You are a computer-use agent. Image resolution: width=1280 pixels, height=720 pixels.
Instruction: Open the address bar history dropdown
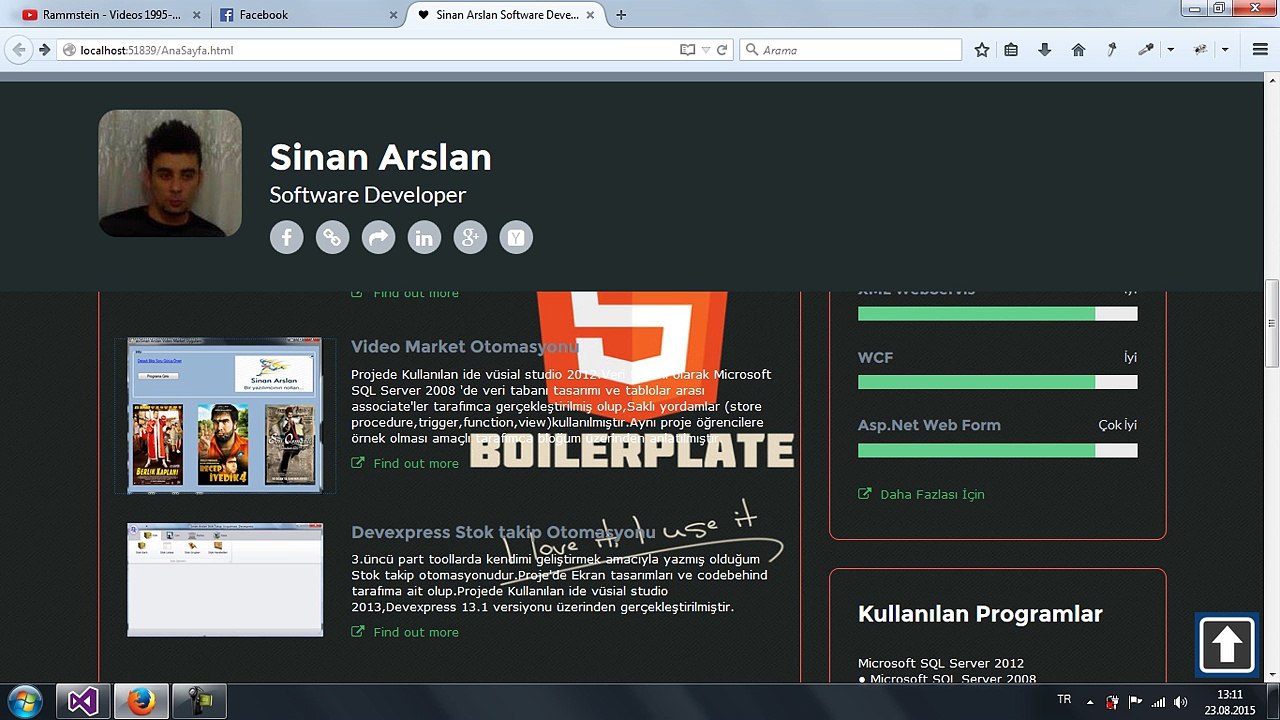tap(705, 50)
